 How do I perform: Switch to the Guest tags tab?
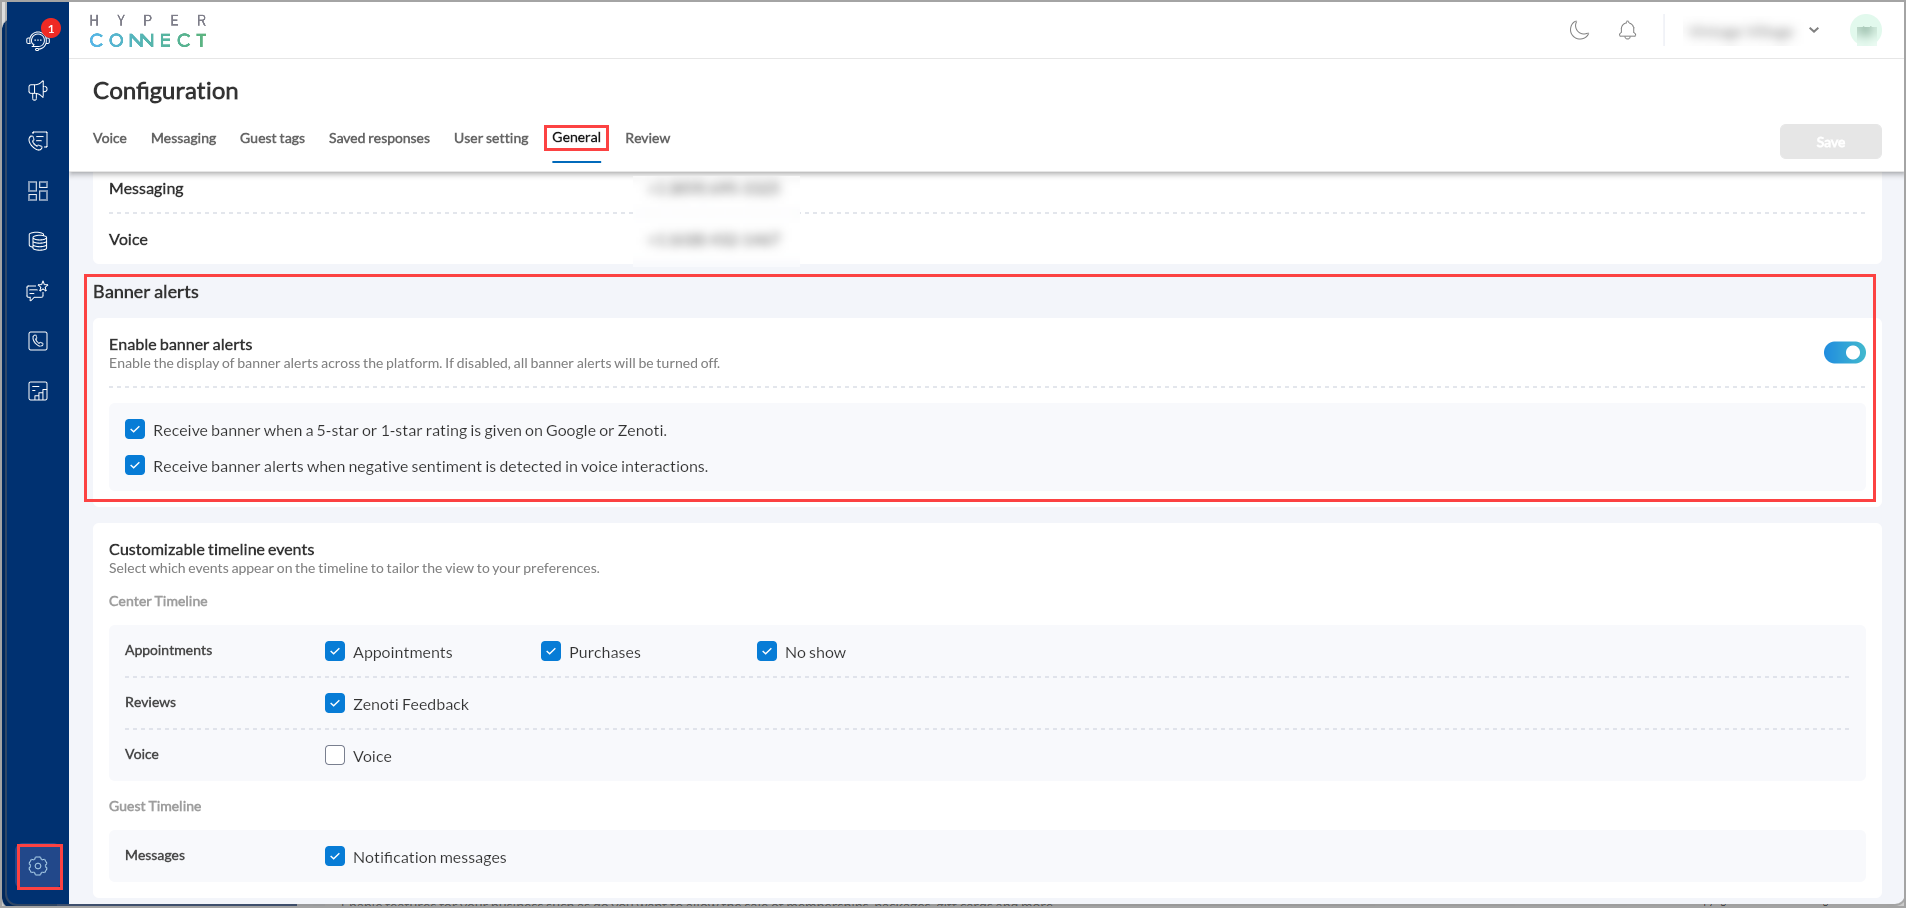272,138
